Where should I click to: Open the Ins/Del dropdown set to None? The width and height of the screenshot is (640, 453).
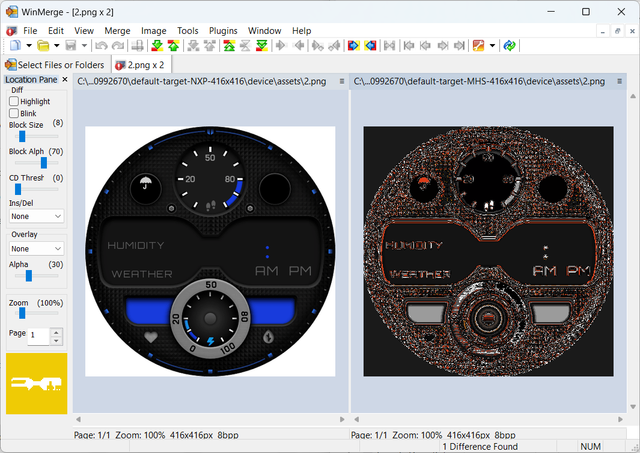pyautogui.click(x=36, y=216)
